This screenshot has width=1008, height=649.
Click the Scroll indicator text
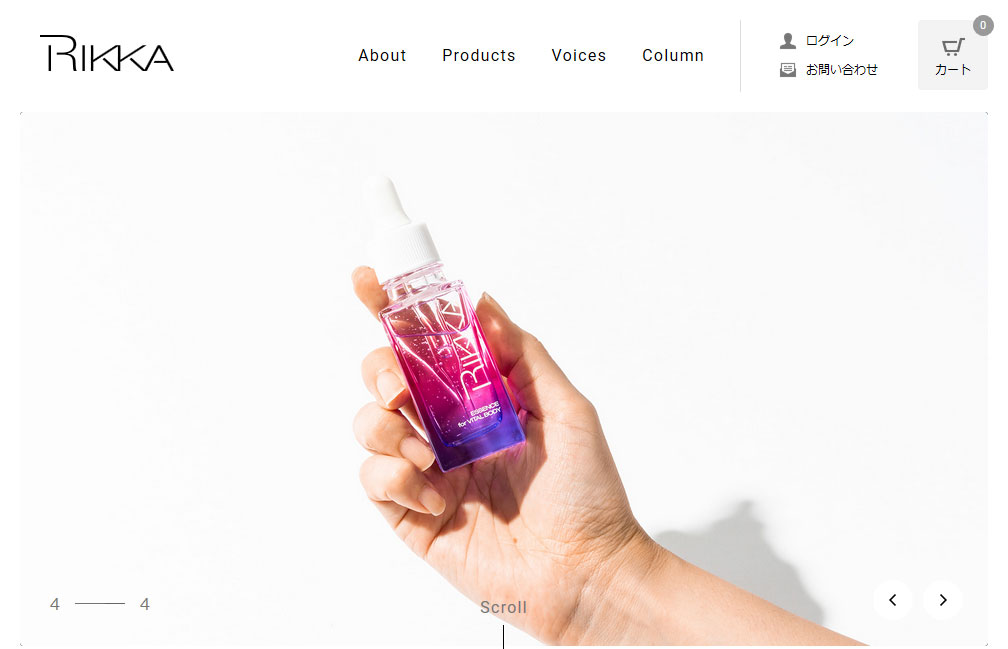coord(503,607)
